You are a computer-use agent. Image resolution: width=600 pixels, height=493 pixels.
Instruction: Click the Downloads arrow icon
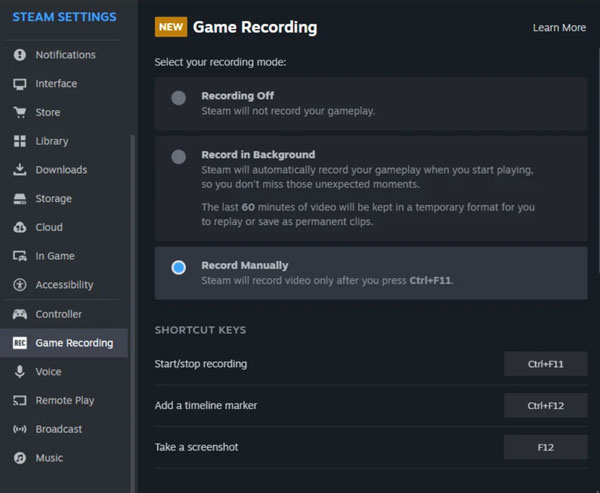click(20, 170)
